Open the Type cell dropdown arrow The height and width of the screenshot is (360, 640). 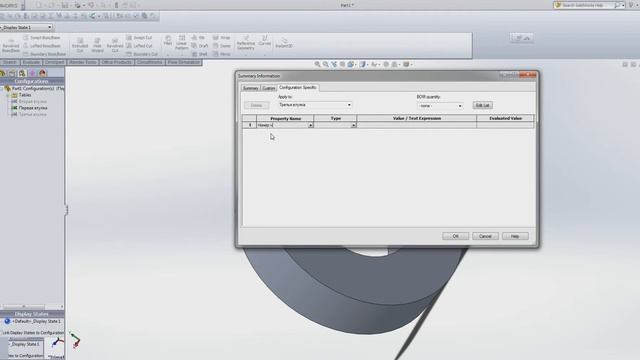click(x=353, y=125)
